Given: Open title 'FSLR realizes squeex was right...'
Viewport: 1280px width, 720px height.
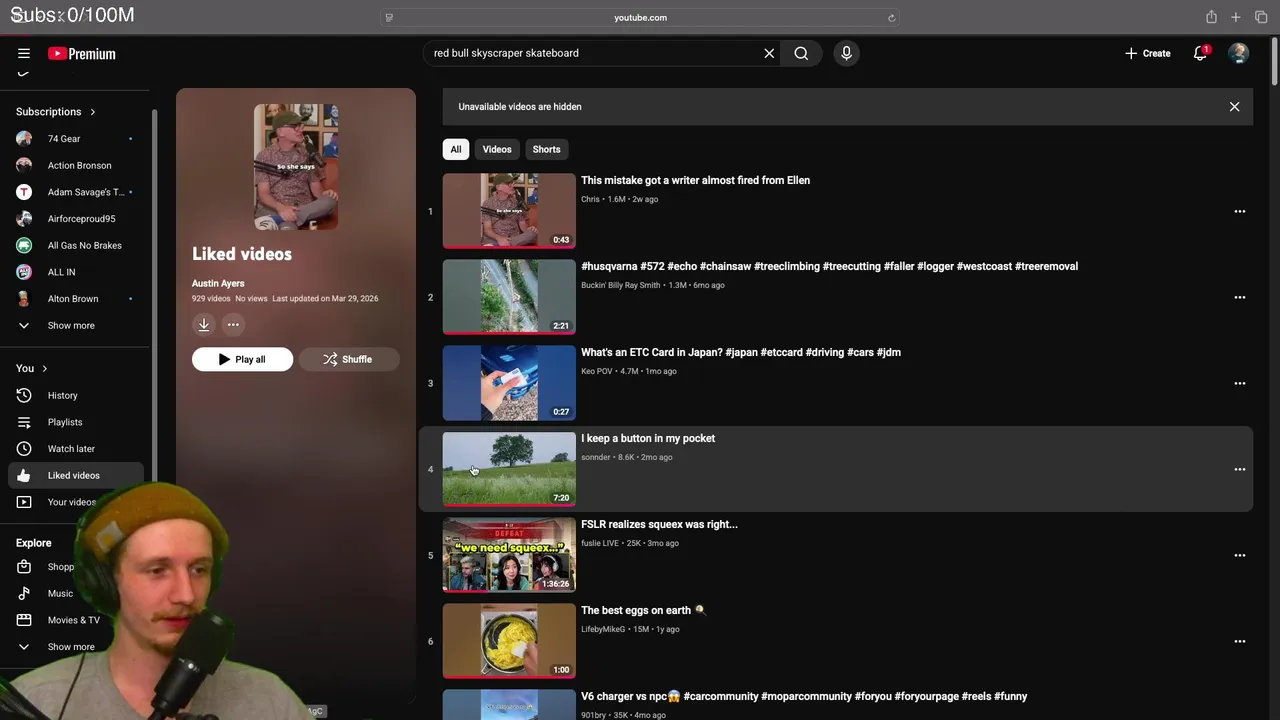Looking at the screenshot, I should pyautogui.click(x=659, y=524).
